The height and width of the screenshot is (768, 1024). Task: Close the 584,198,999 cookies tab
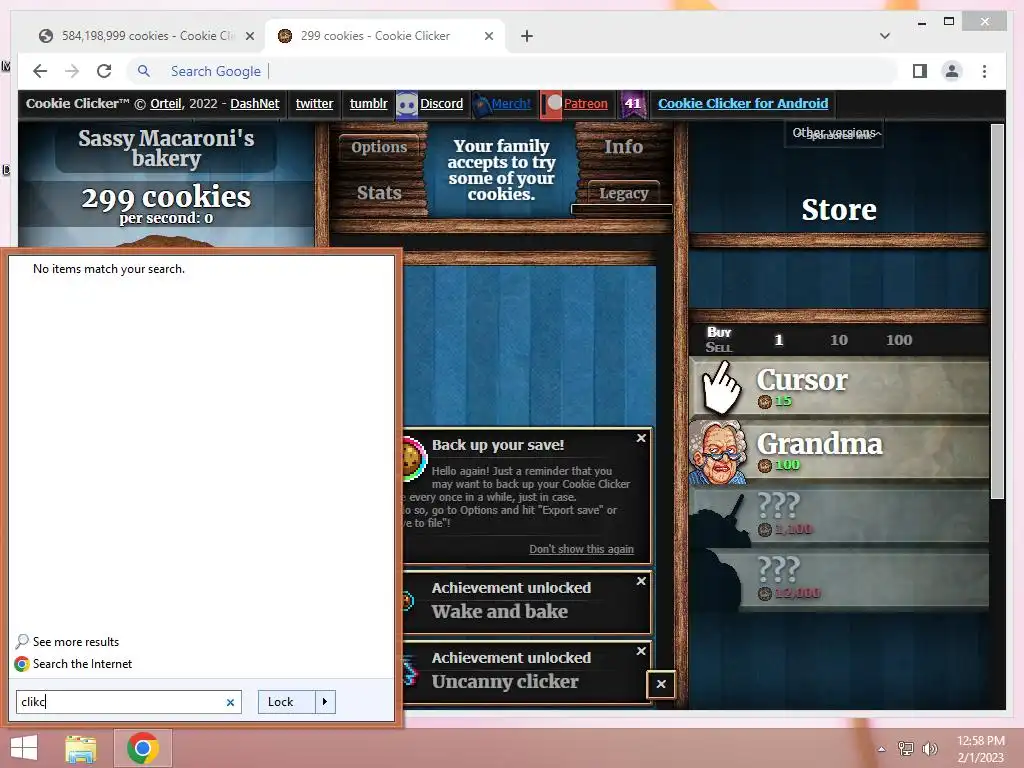tap(249, 36)
